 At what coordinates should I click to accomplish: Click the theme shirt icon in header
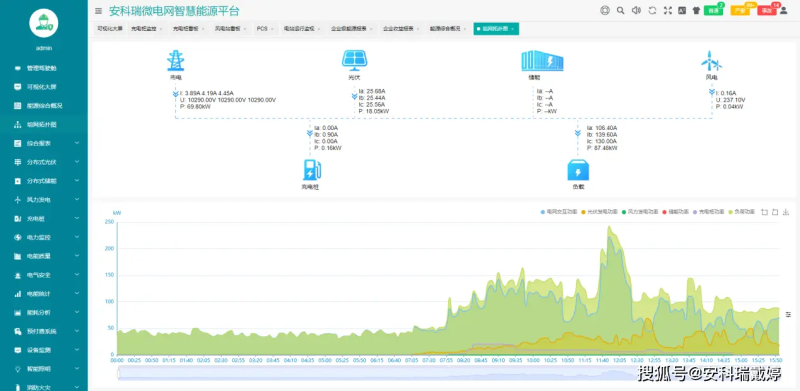point(696,11)
